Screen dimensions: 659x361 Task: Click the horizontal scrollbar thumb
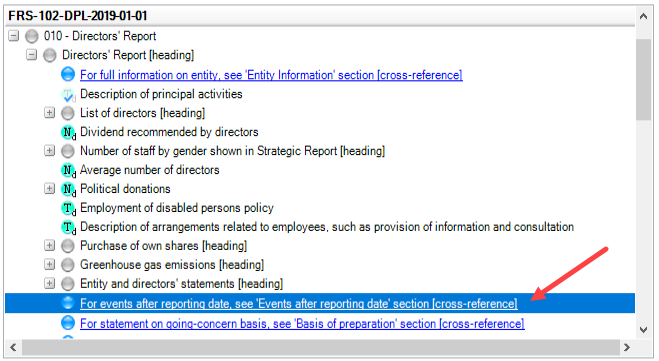pos(321,348)
